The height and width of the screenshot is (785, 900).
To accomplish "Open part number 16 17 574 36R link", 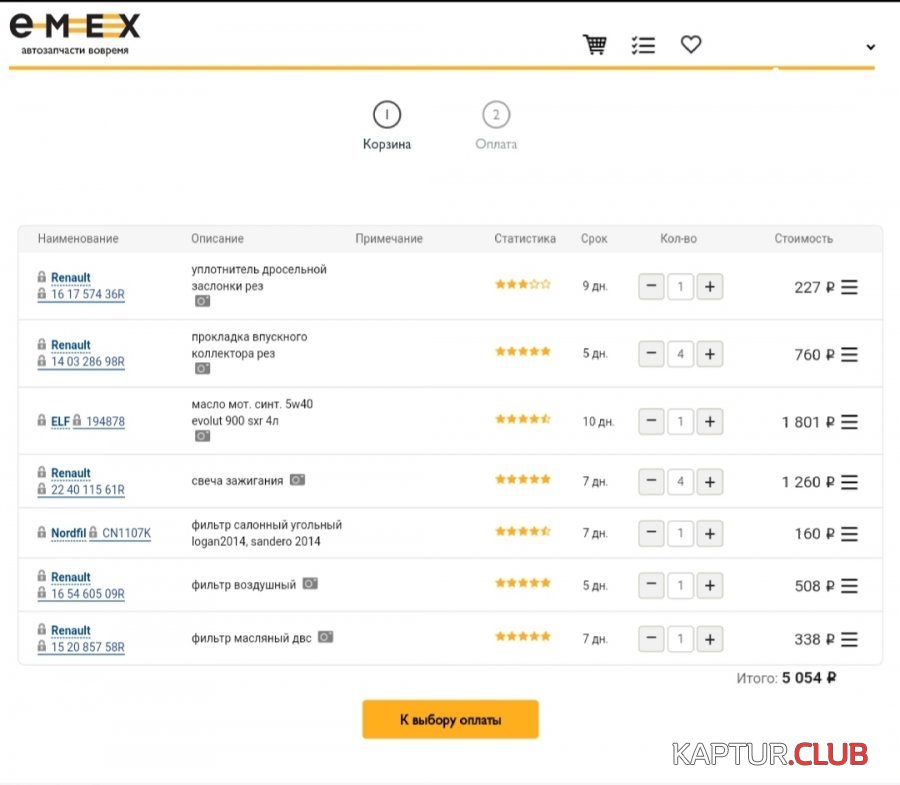I will (x=88, y=294).
